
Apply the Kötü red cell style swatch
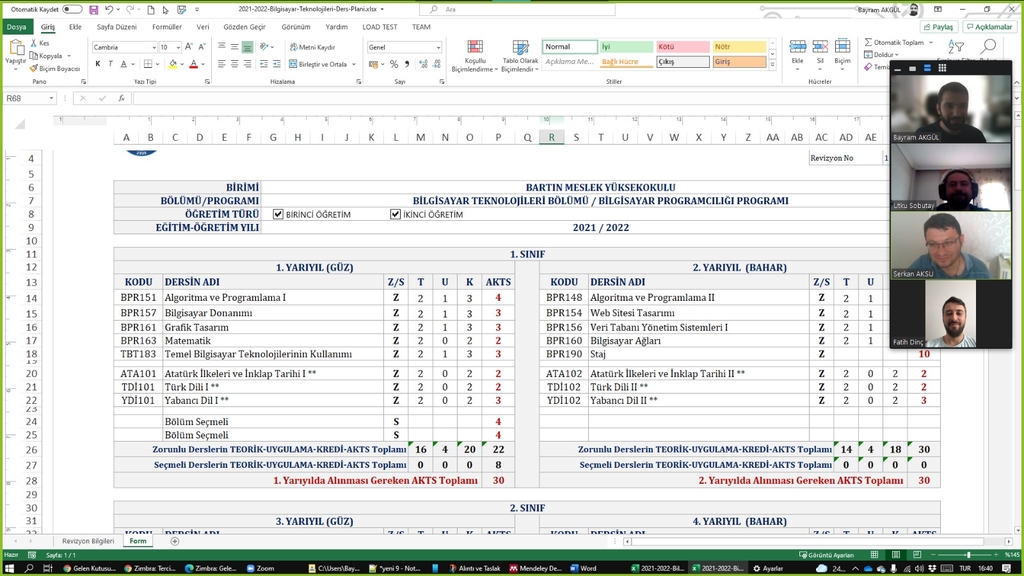tap(682, 47)
